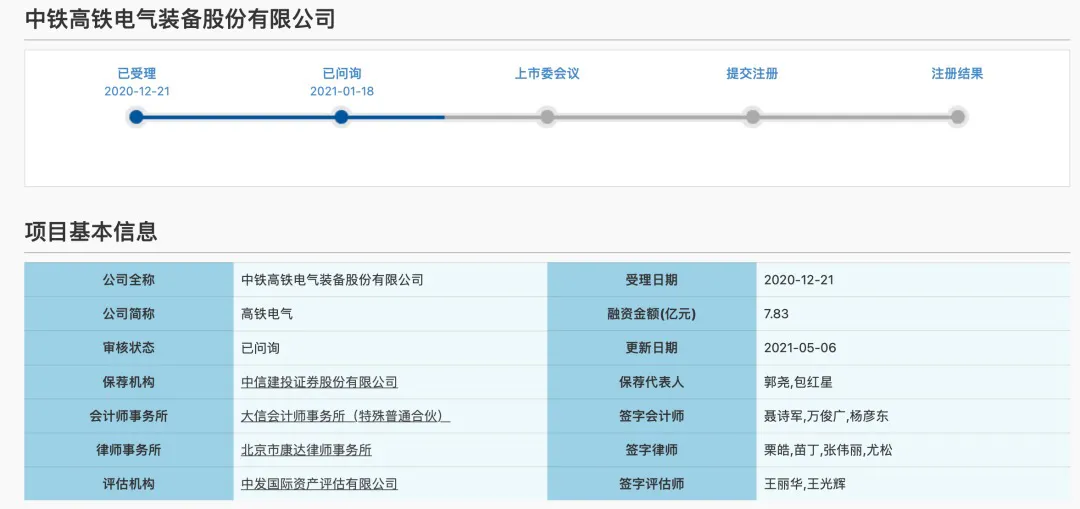Viewport: 1080px width, 509px height.
Task: Select the 注册结果 stage label
Action: [957, 74]
